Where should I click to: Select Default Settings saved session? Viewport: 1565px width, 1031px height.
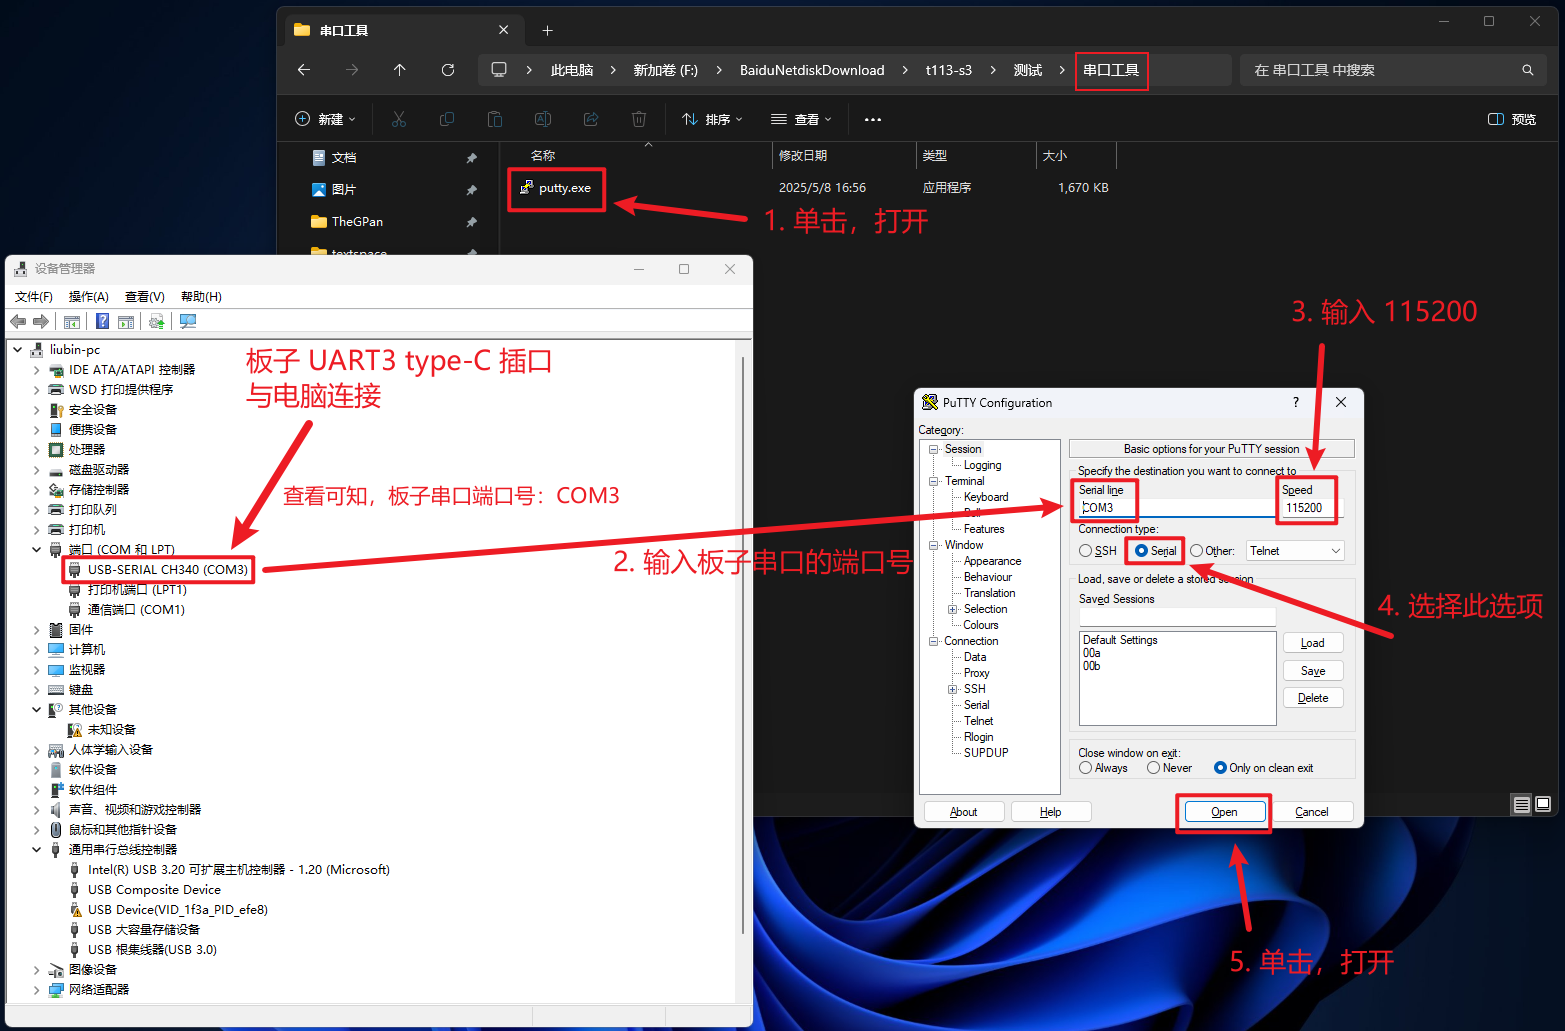tap(1120, 640)
